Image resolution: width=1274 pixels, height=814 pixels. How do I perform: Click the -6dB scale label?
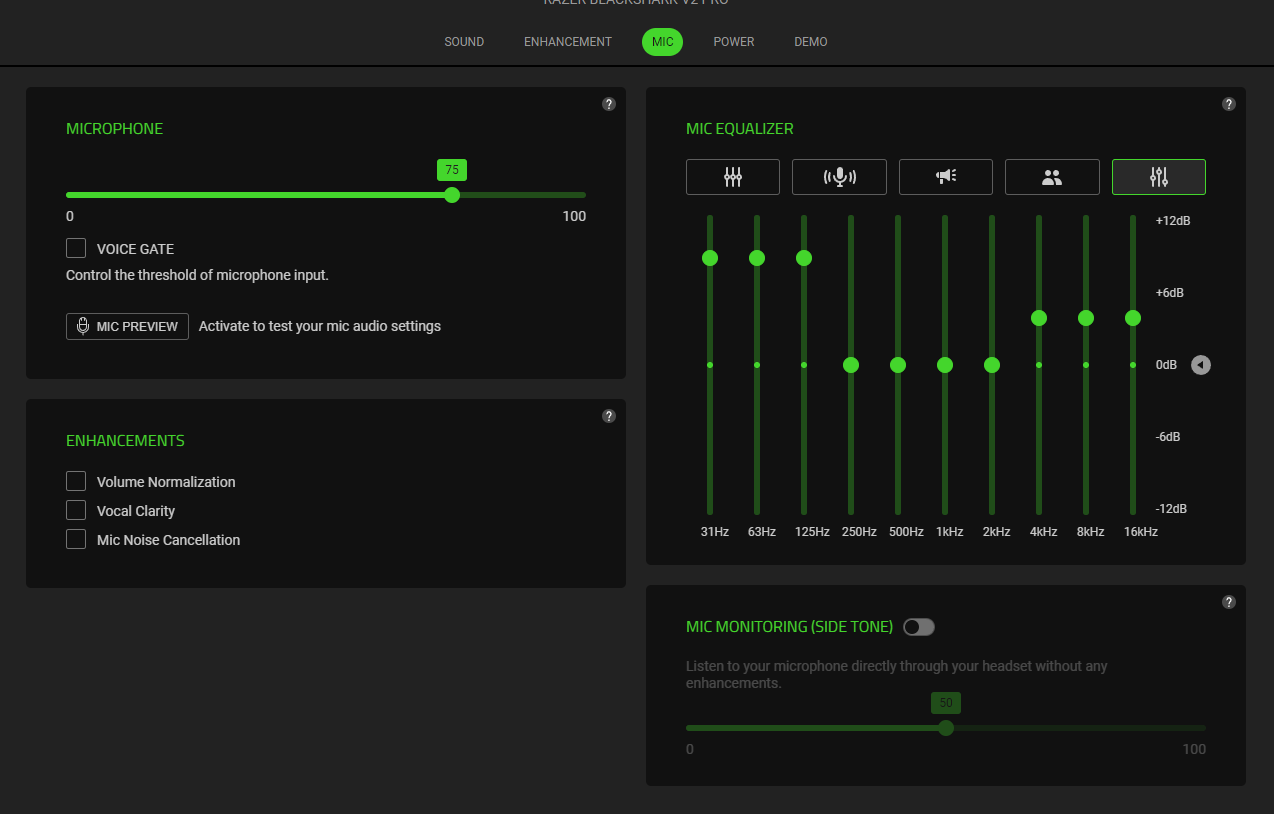pyautogui.click(x=1169, y=437)
